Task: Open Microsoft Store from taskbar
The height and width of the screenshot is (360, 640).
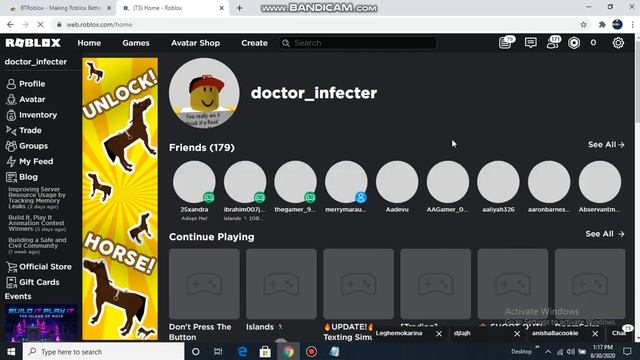Action: pos(265,351)
